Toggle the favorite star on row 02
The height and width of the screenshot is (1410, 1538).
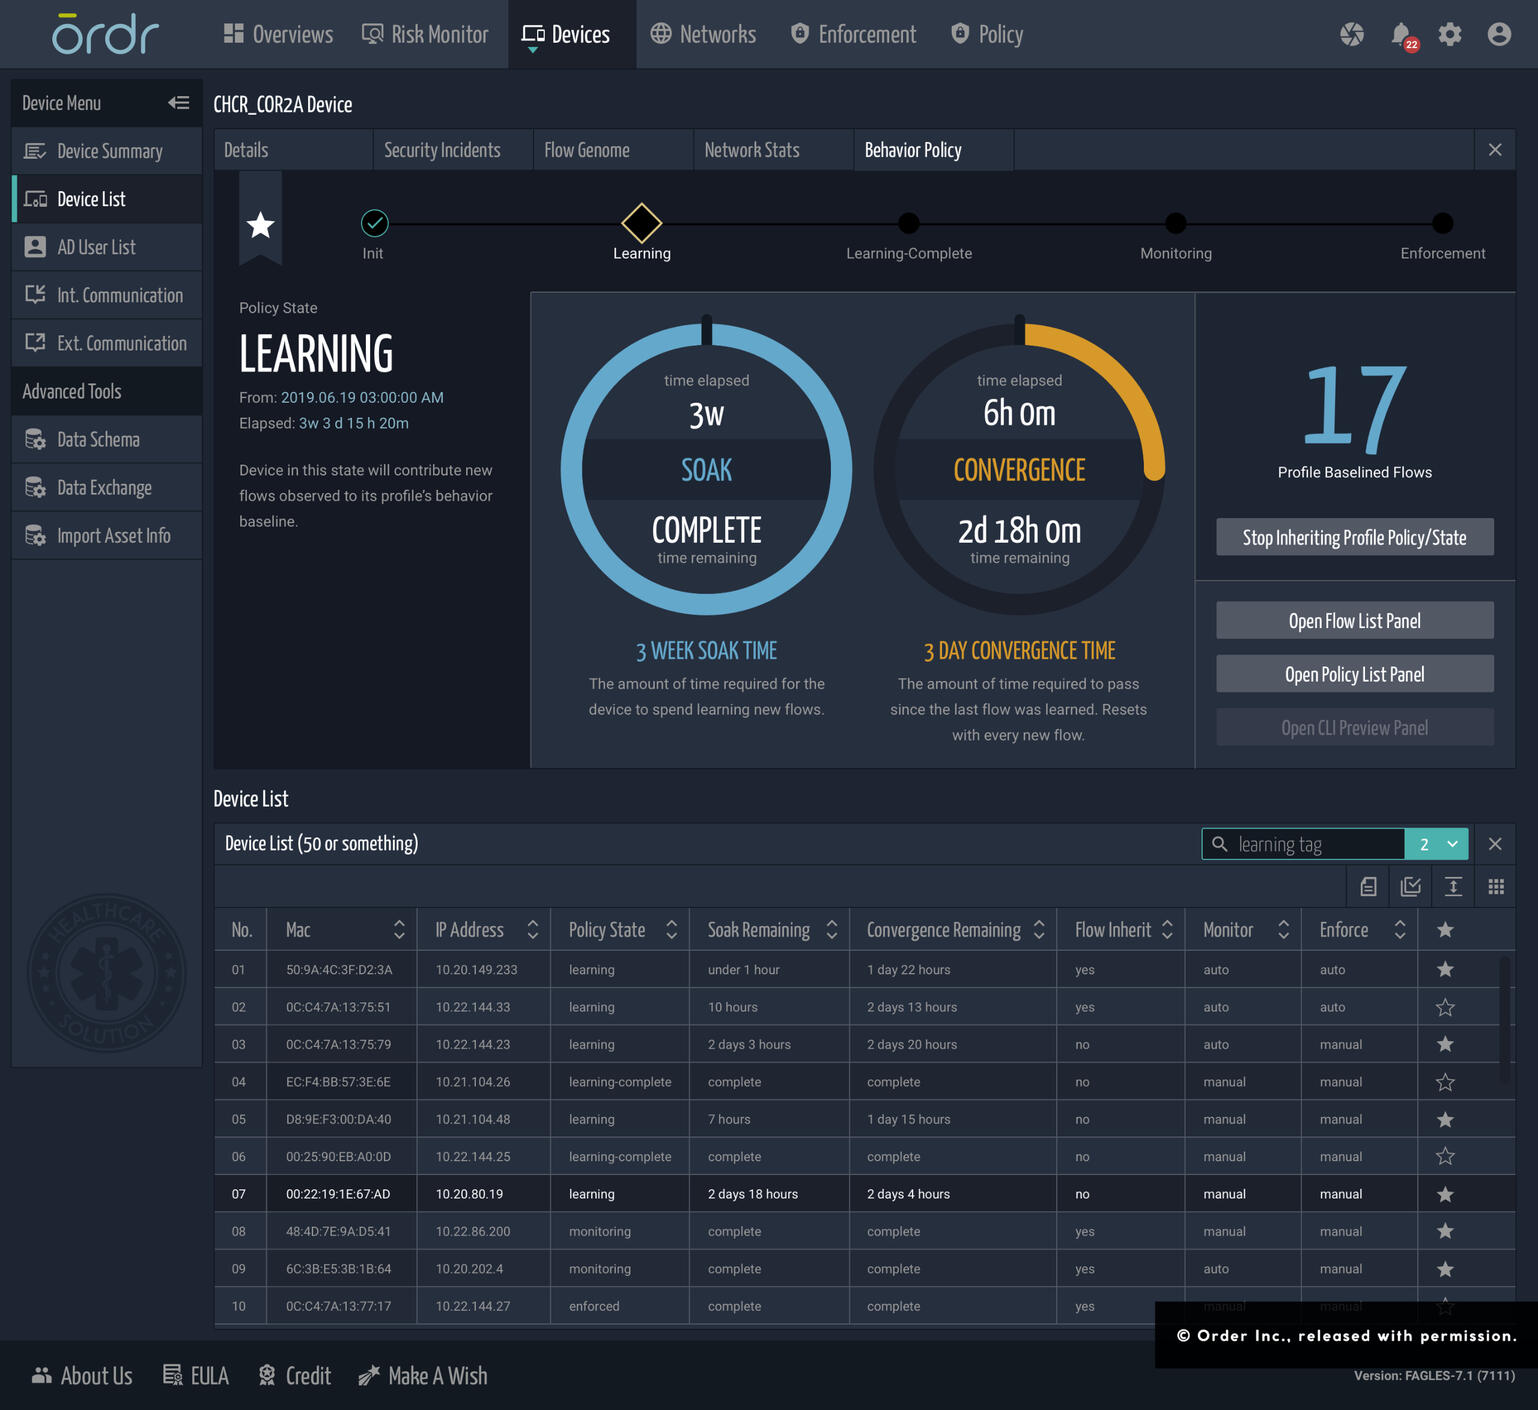pos(1444,1007)
